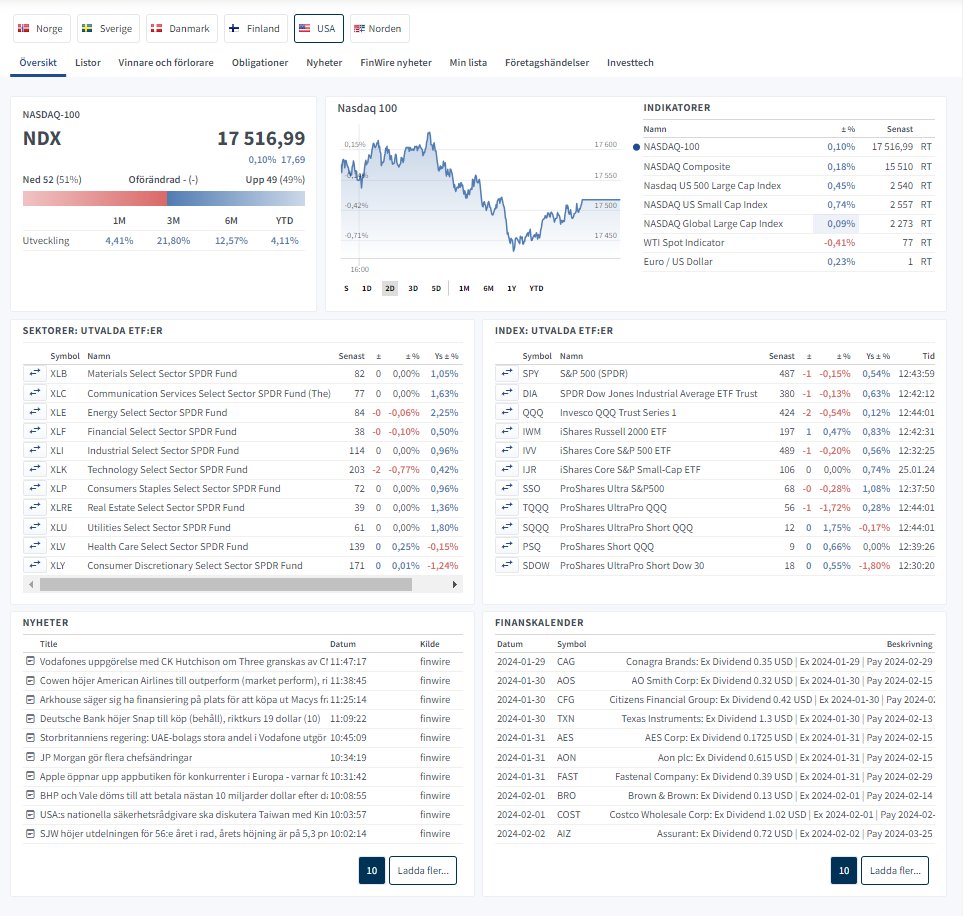The image size is (963, 916).
Task: Click the compare arrows icon for XLP
Action: coord(35,488)
